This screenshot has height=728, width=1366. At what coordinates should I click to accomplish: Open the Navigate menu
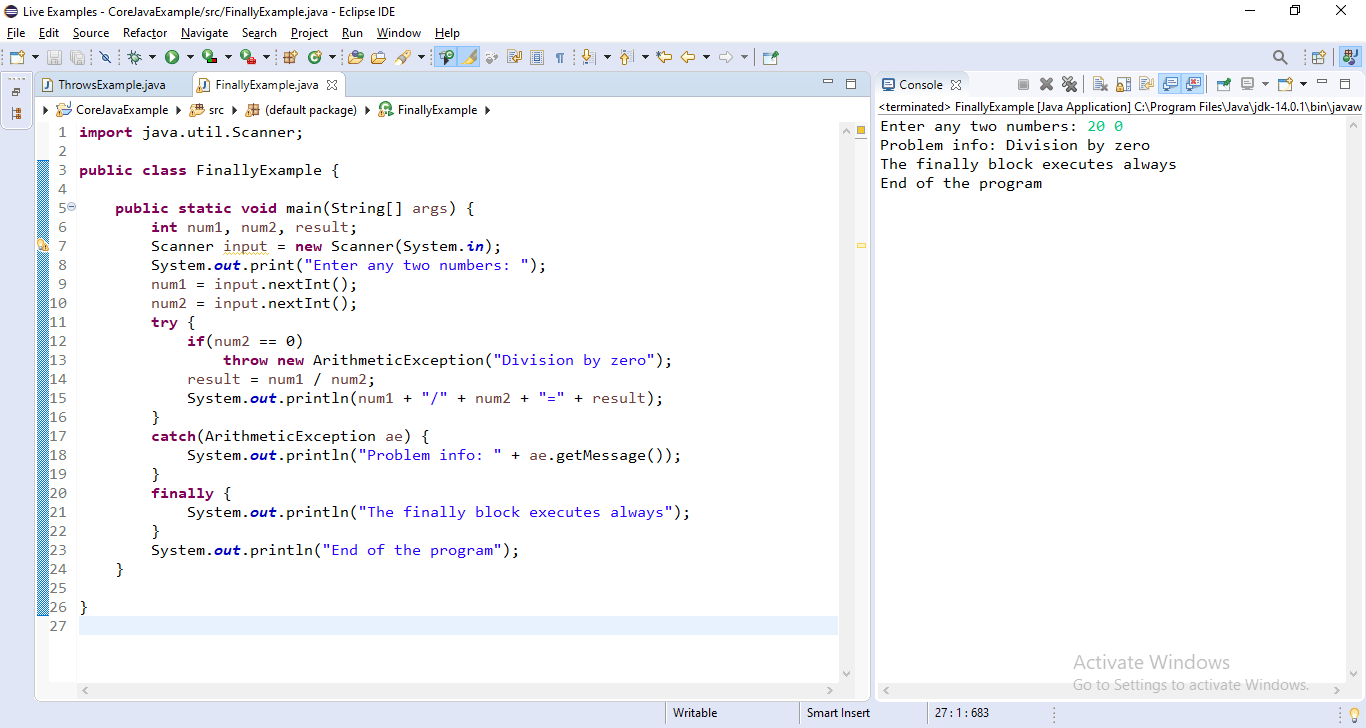click(x=205, y=33)
